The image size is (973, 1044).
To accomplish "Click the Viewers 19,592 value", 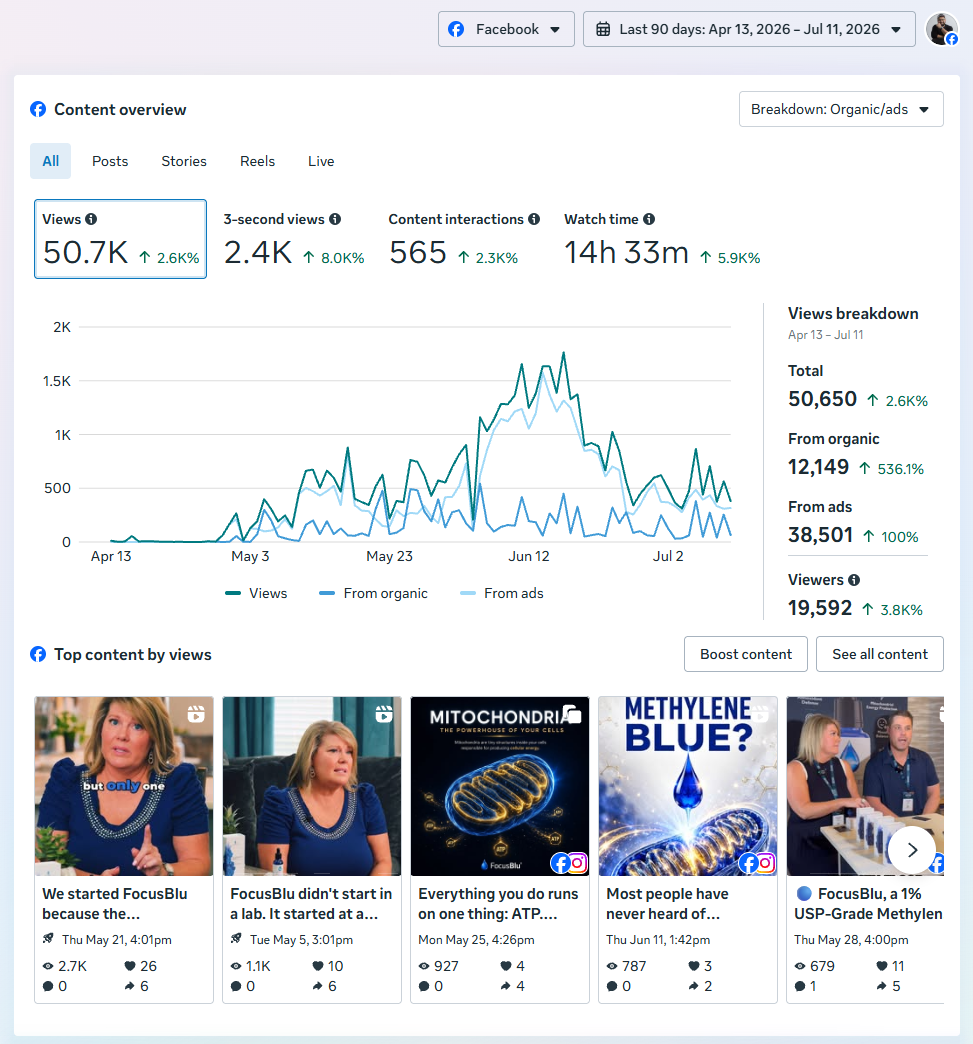I will (820, 609).
